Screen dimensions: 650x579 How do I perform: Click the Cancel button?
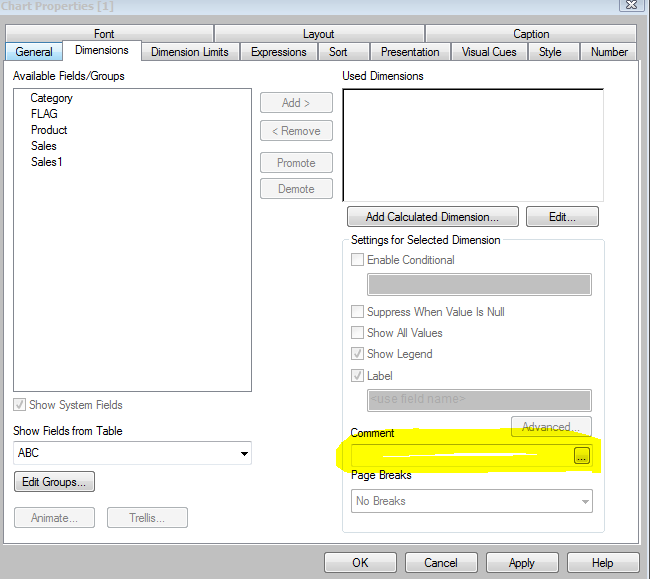[441, 562]
